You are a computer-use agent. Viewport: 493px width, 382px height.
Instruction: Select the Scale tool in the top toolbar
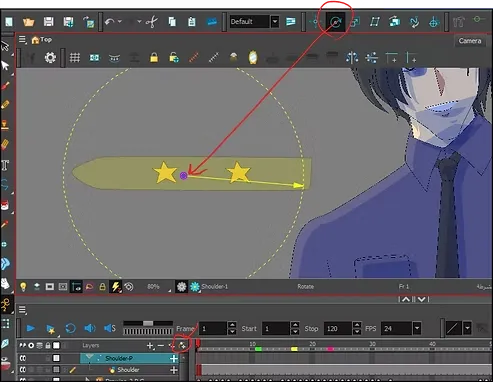point(355,22)
